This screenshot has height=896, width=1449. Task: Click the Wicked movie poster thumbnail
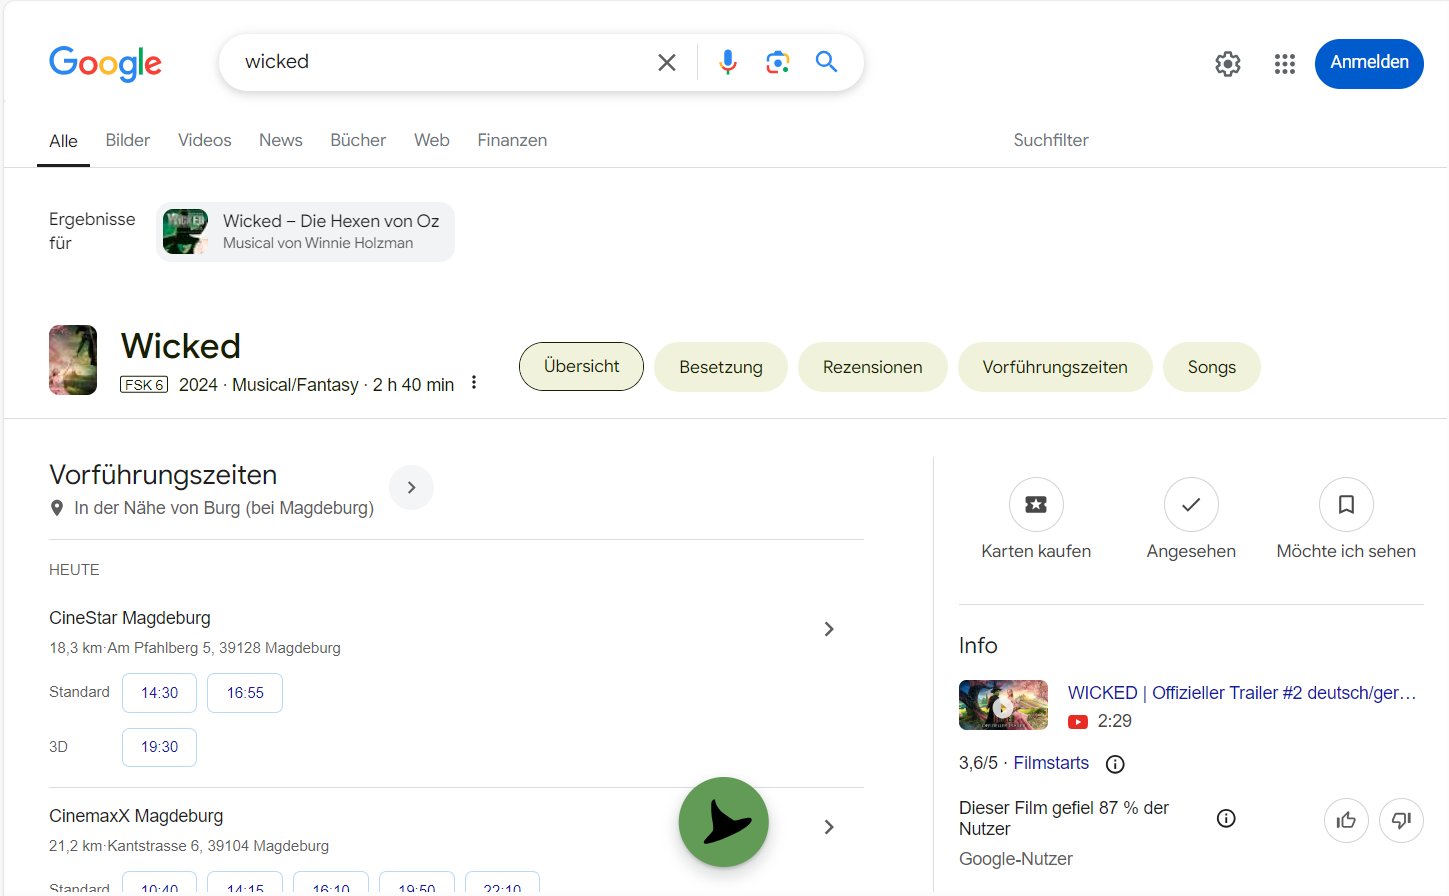click(73, 360)
